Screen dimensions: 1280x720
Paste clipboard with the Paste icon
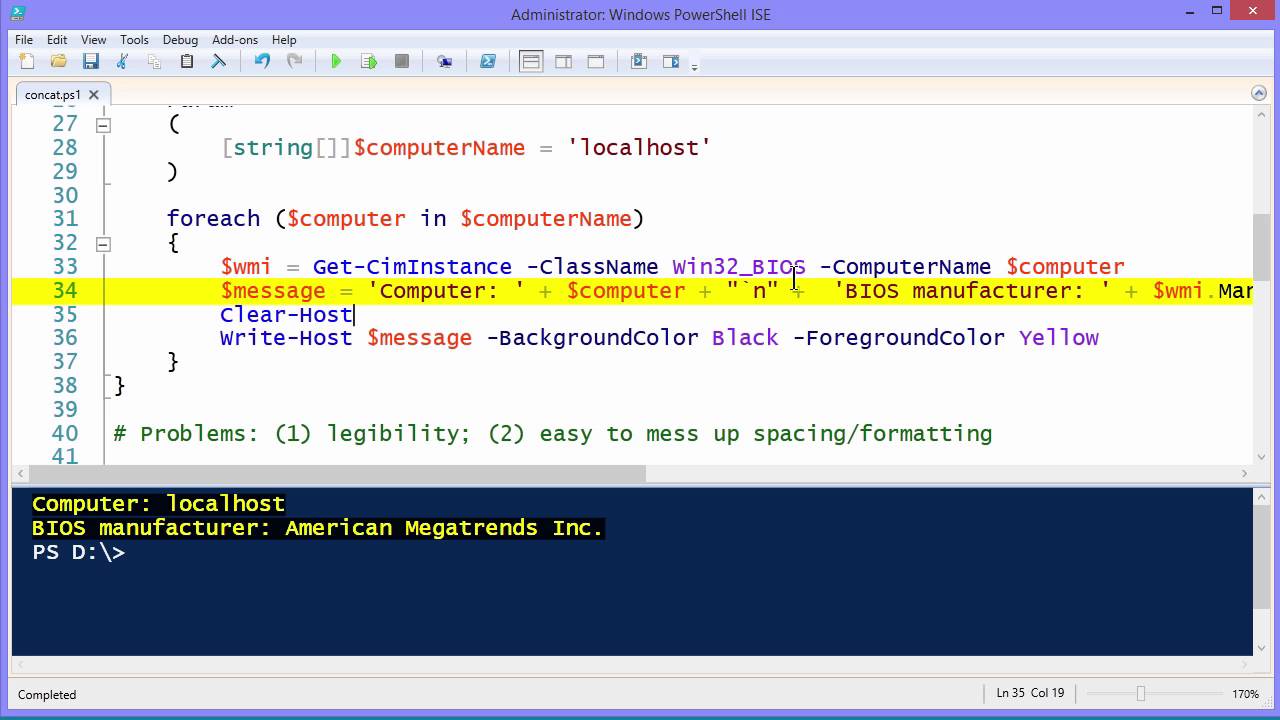pyautogui.click(x=186, y=62)
